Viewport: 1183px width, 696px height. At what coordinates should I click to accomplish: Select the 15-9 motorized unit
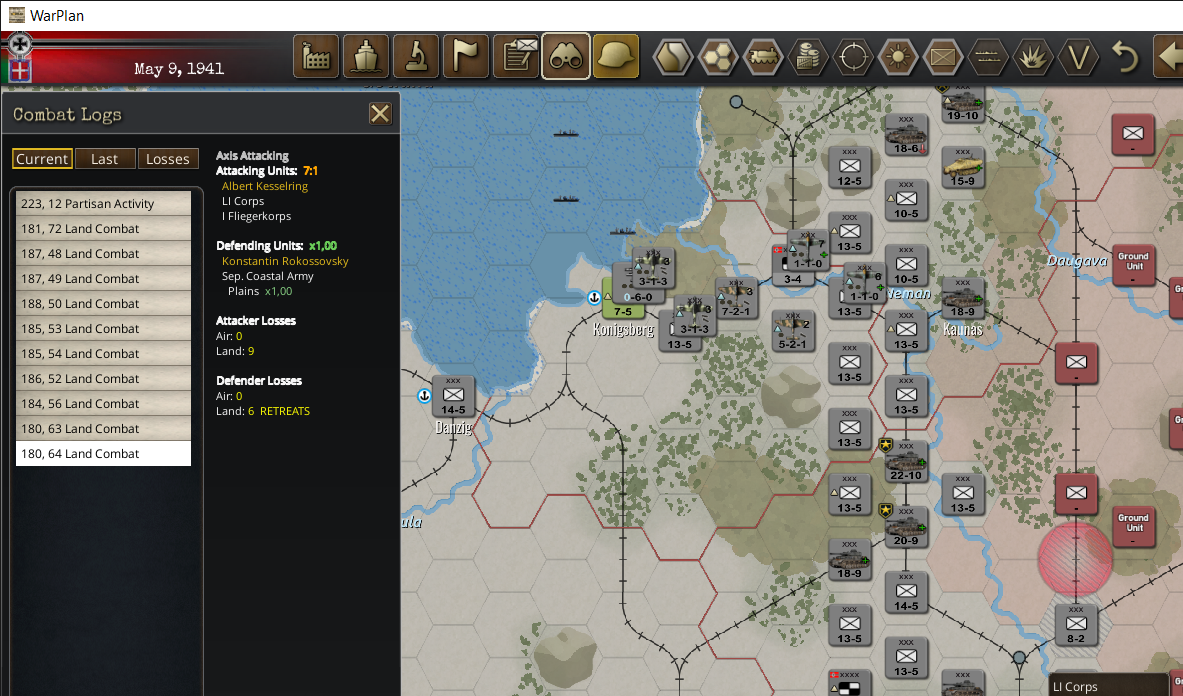pyautogui.click(x=963, y=167)
